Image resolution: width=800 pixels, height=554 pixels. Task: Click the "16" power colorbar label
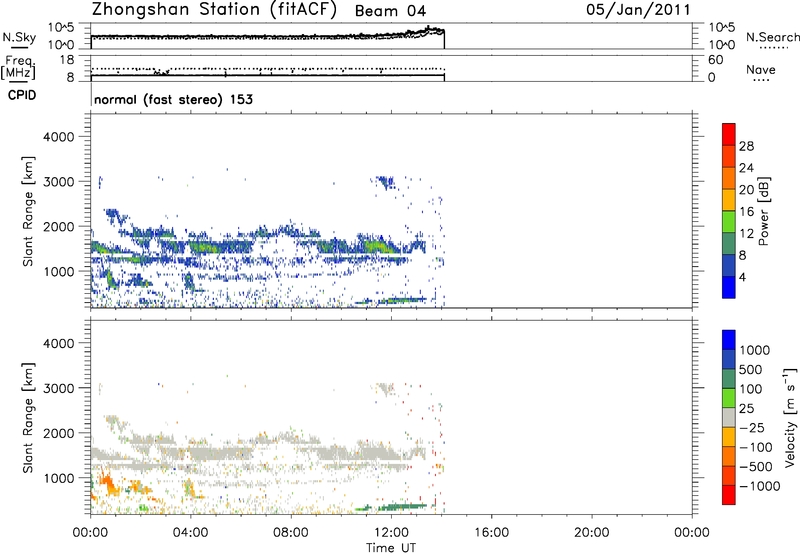pyautogui.click(x=746, y=212)
